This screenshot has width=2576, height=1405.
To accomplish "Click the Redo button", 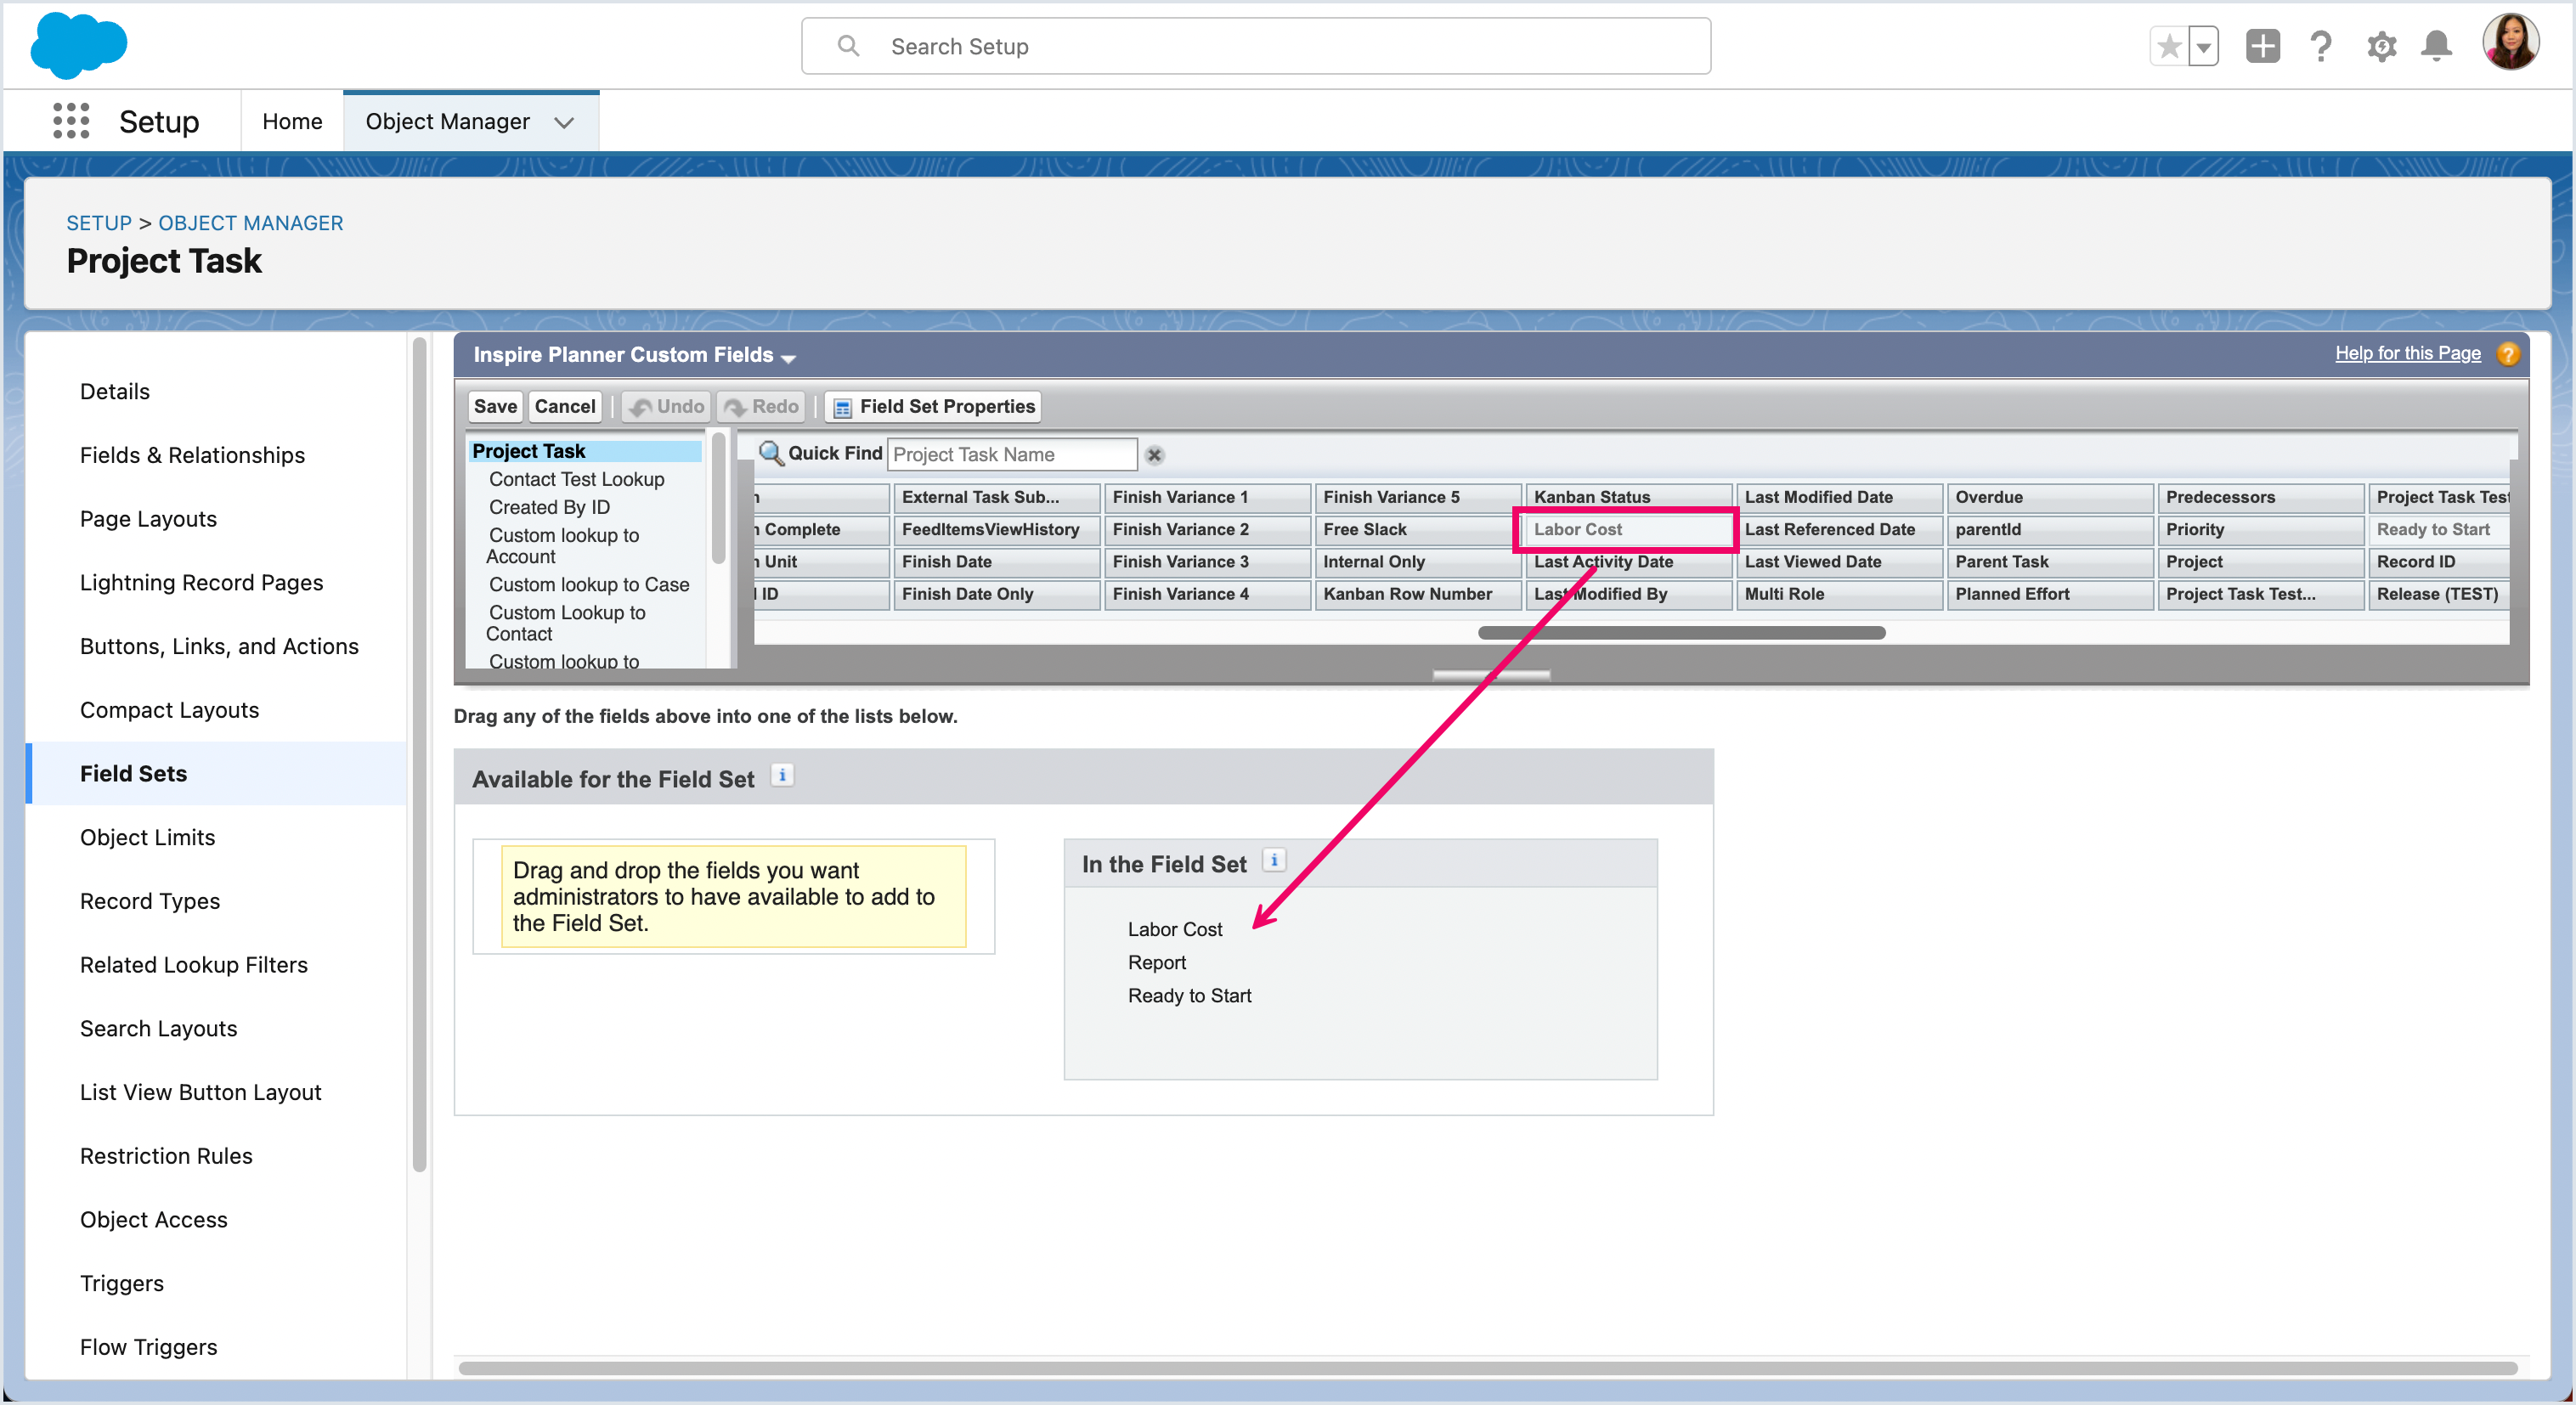I will 761,406.
